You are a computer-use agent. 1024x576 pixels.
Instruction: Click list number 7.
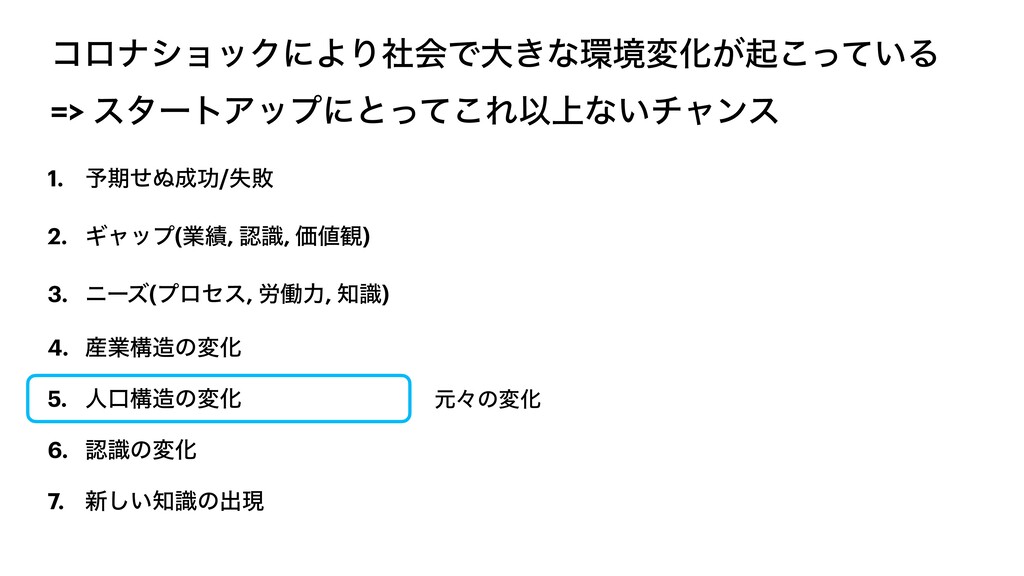[x=56, y=501]
